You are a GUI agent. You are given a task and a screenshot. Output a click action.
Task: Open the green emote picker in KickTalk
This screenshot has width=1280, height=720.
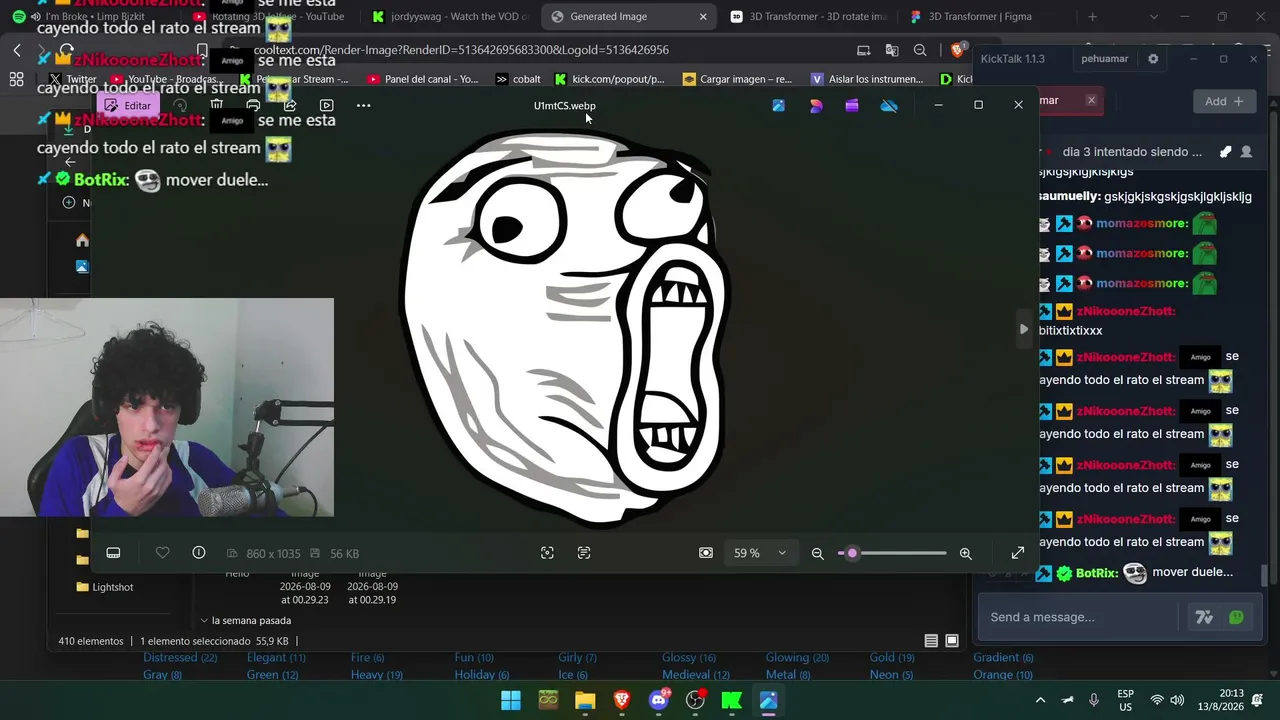click(1236, 617)
